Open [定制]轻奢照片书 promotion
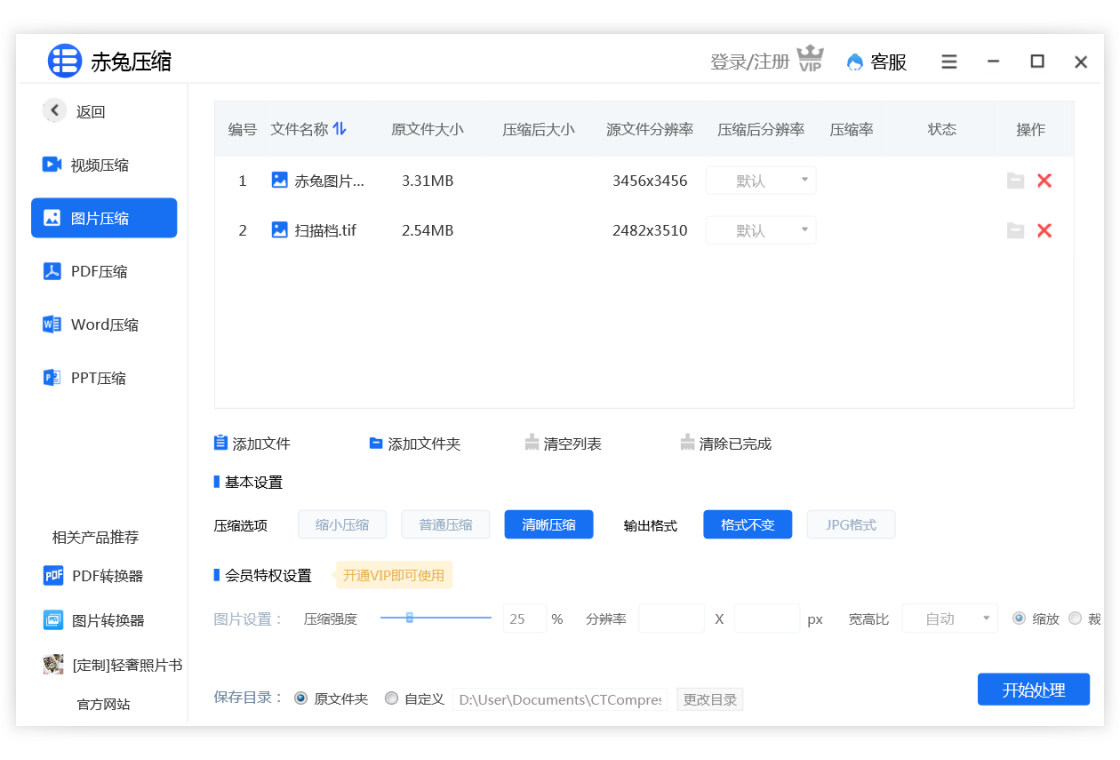 coord(112,665)
